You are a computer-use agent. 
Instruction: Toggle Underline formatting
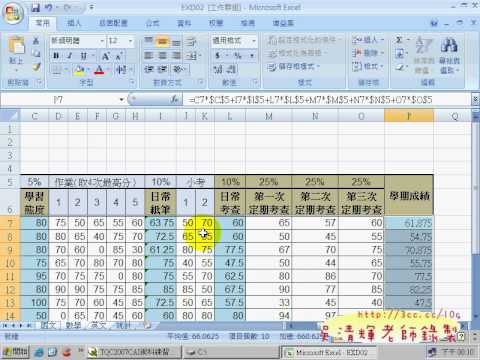[x=83, y=56]
